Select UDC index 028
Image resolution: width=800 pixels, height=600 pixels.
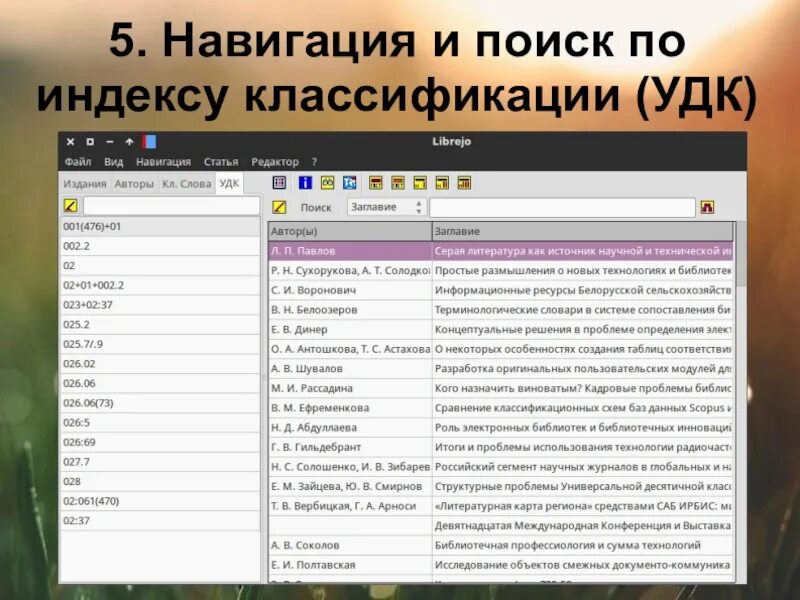(x=160, y=482)
